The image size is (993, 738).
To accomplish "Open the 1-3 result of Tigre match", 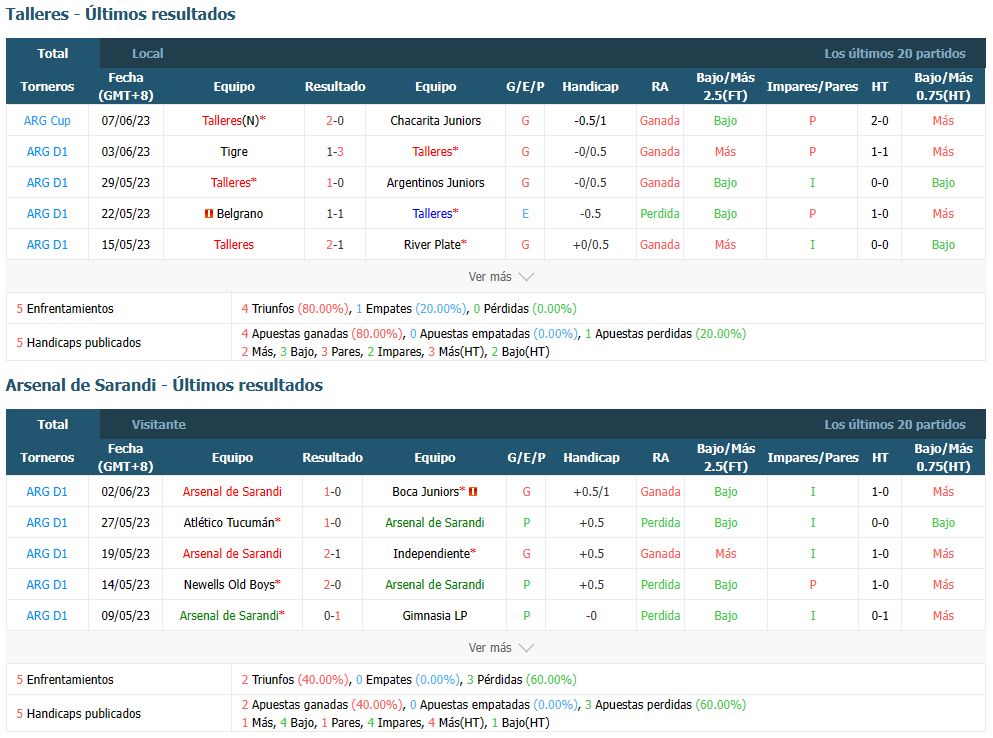I will [335, 151].
